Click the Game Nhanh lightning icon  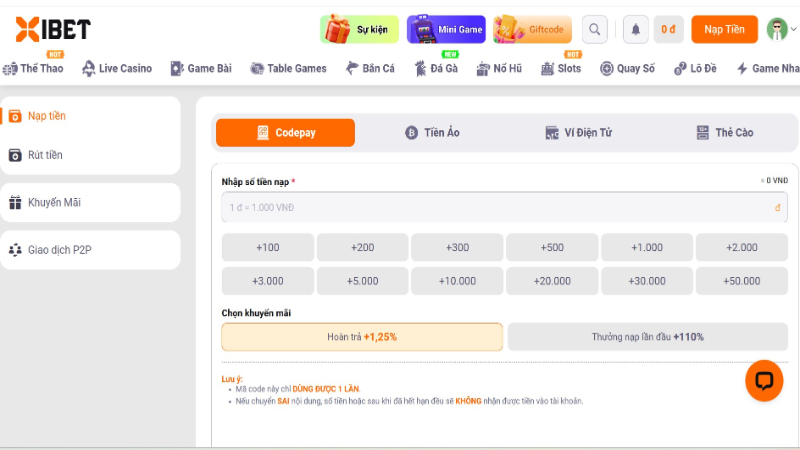pyautogui.click(x=742, y=68)
